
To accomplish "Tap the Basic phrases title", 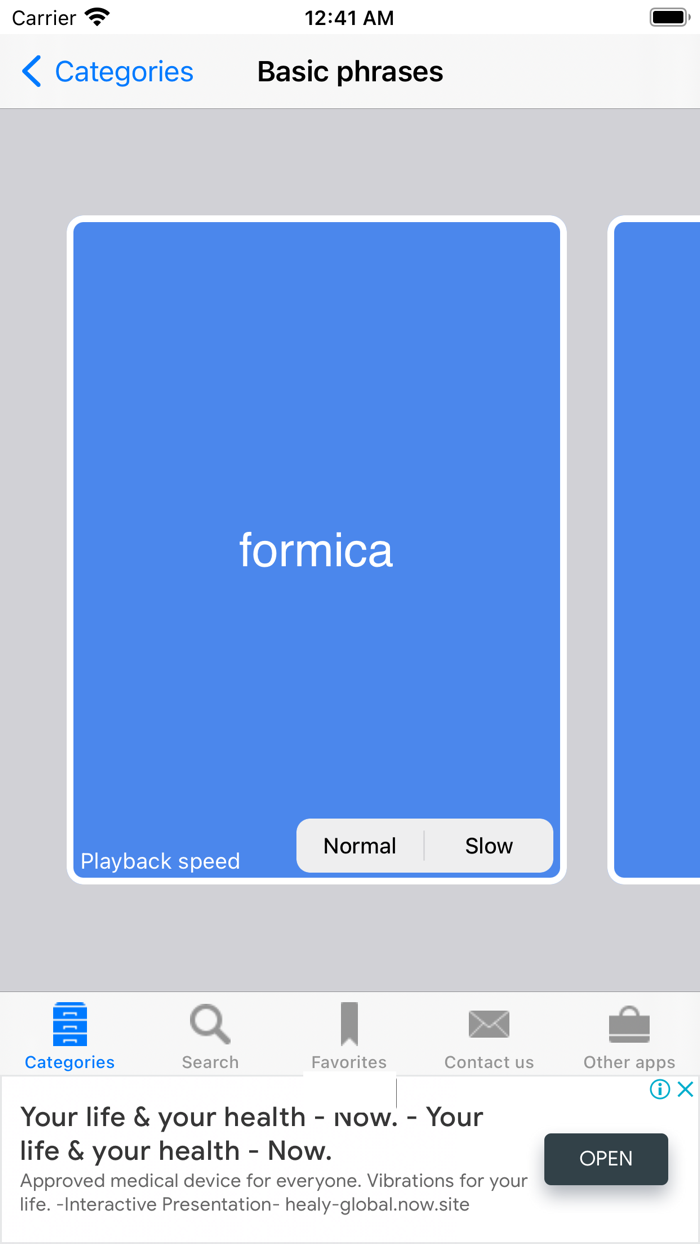I will click(x=349, y=71).
